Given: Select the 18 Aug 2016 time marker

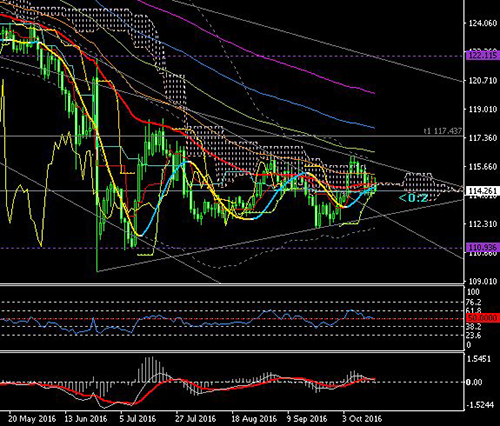Looking at the screenshot, I should coord(254,419).
